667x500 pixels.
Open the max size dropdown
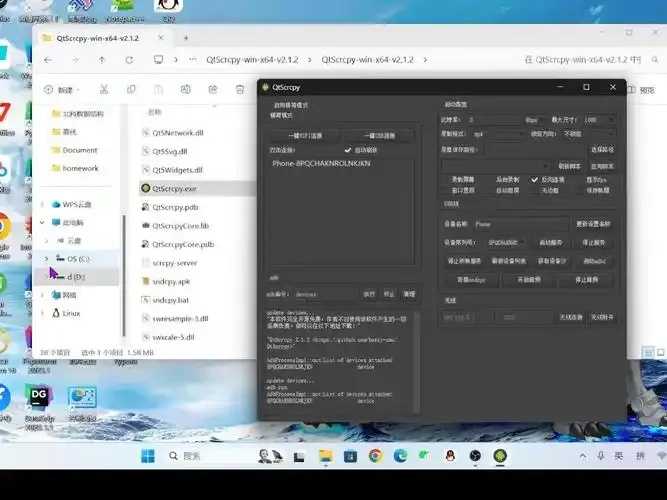599,120
